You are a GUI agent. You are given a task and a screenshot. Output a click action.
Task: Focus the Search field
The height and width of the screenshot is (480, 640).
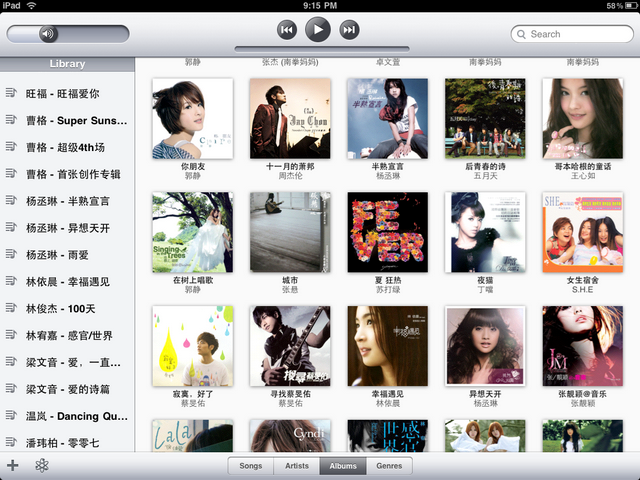[x=572, y=34]
